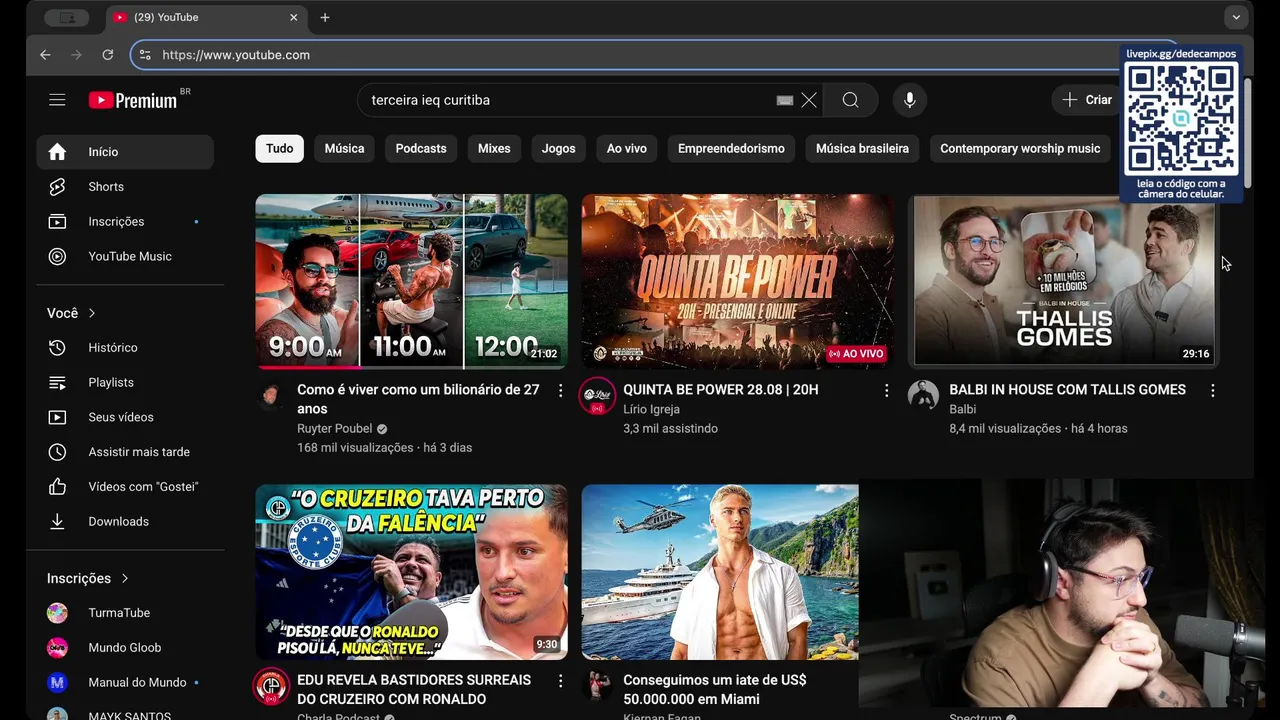Screen dimensions: 1280x720
Task: Open options menu for EDU REVELA video
Action: pos(560,681)
